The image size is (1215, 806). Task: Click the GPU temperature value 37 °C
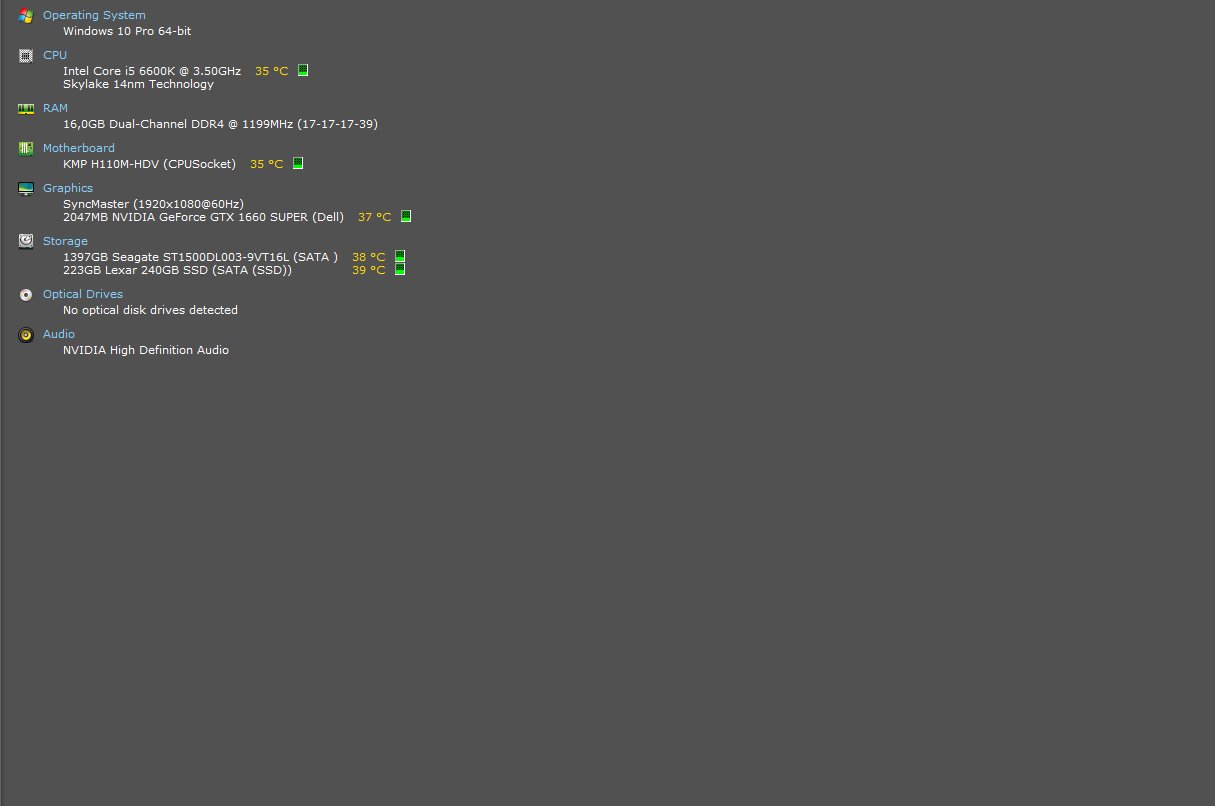tap(374, 217)
